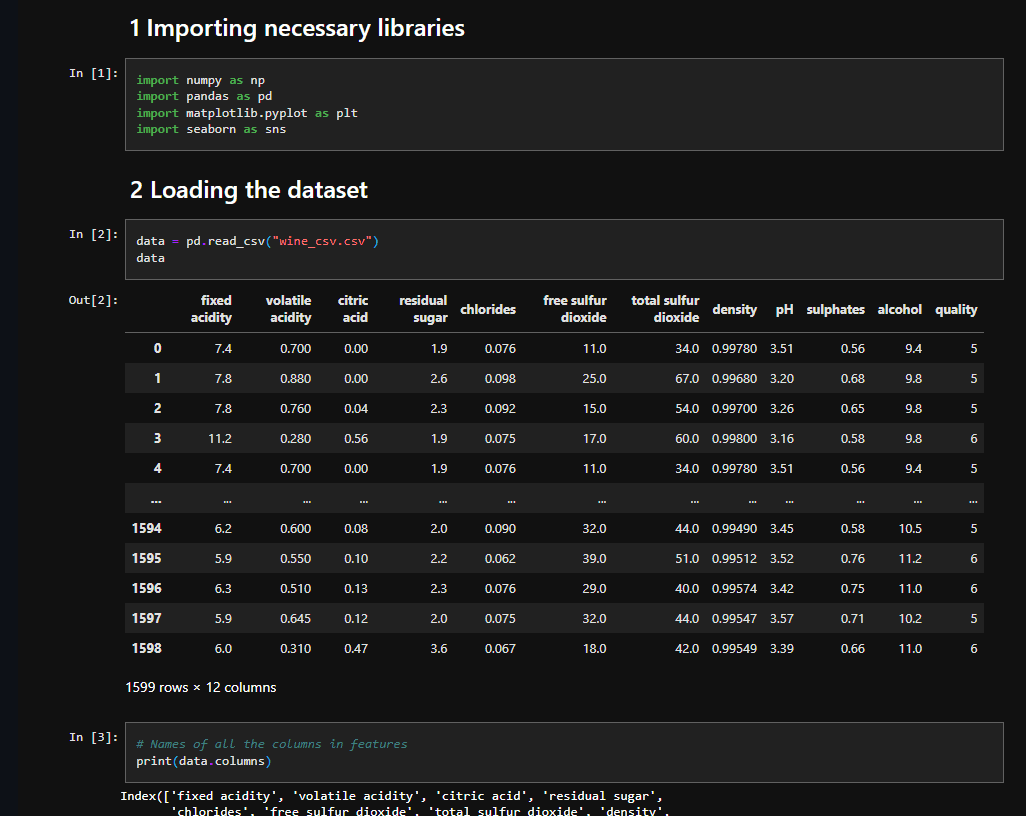Click row index 1594 in the table

point(147,528)
